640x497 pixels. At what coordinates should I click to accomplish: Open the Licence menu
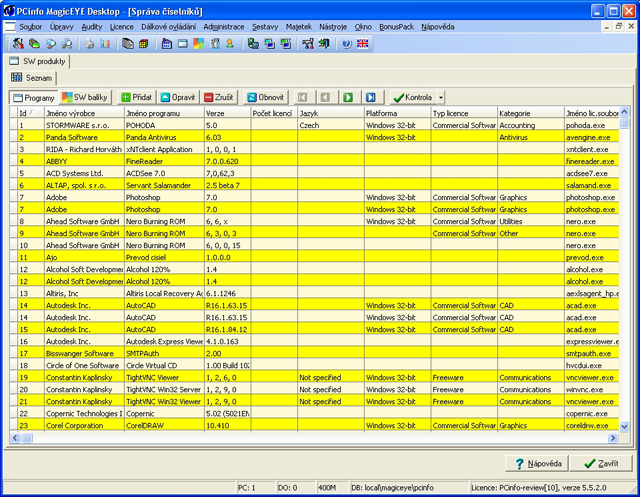122,27
